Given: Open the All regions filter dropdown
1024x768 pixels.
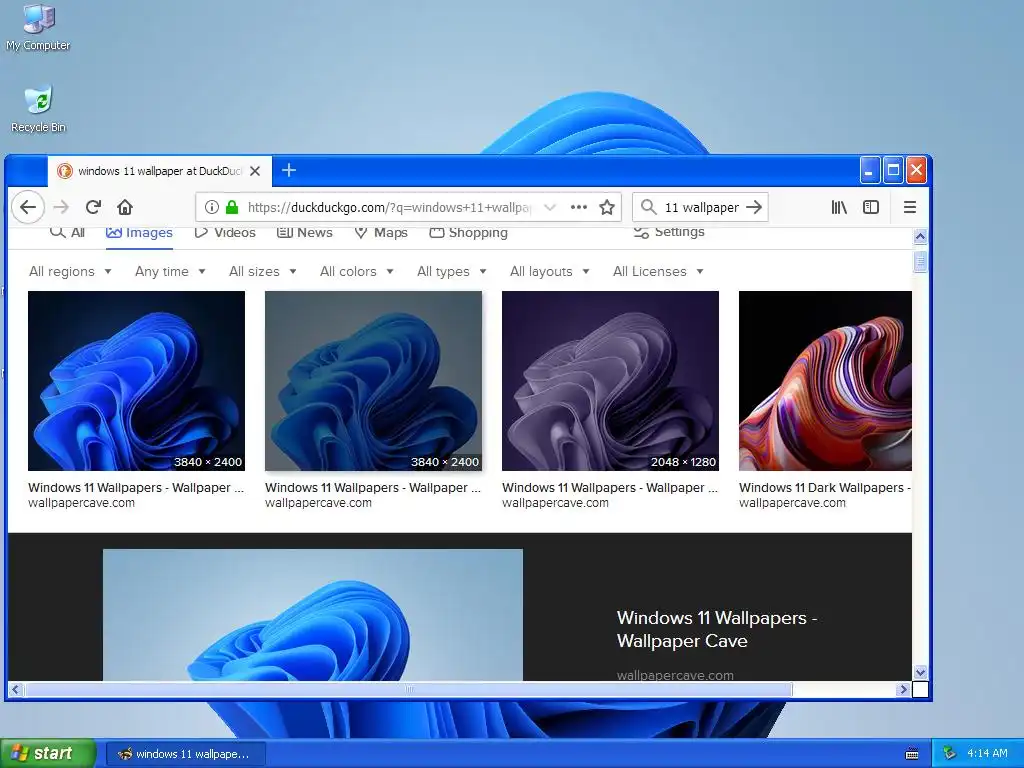Looking at the screenshot, I should 70,272.
